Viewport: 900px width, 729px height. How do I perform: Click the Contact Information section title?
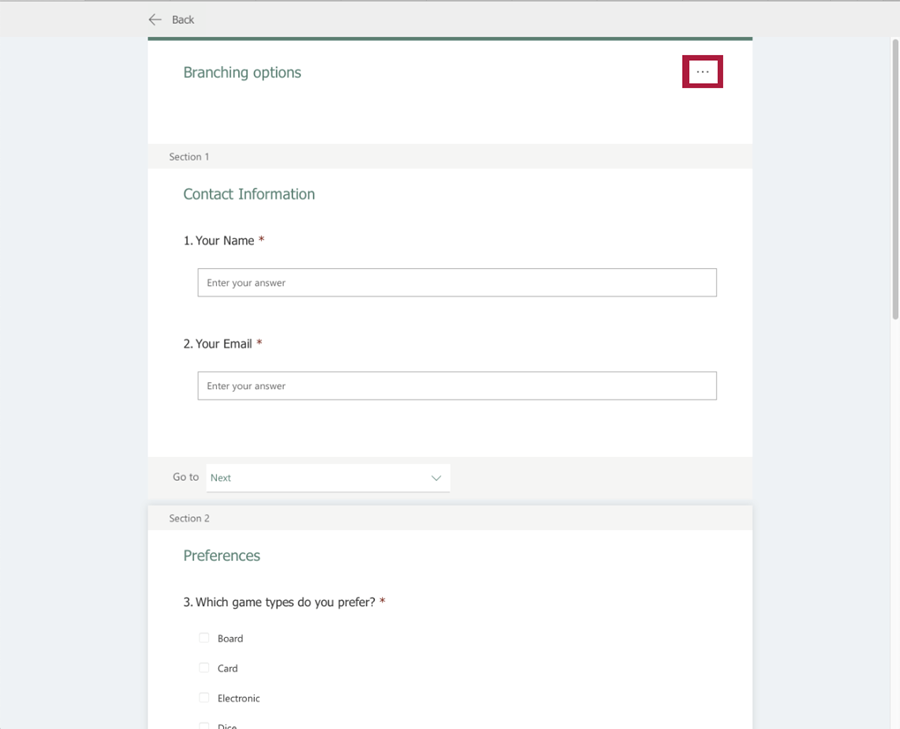pos(249,194)
